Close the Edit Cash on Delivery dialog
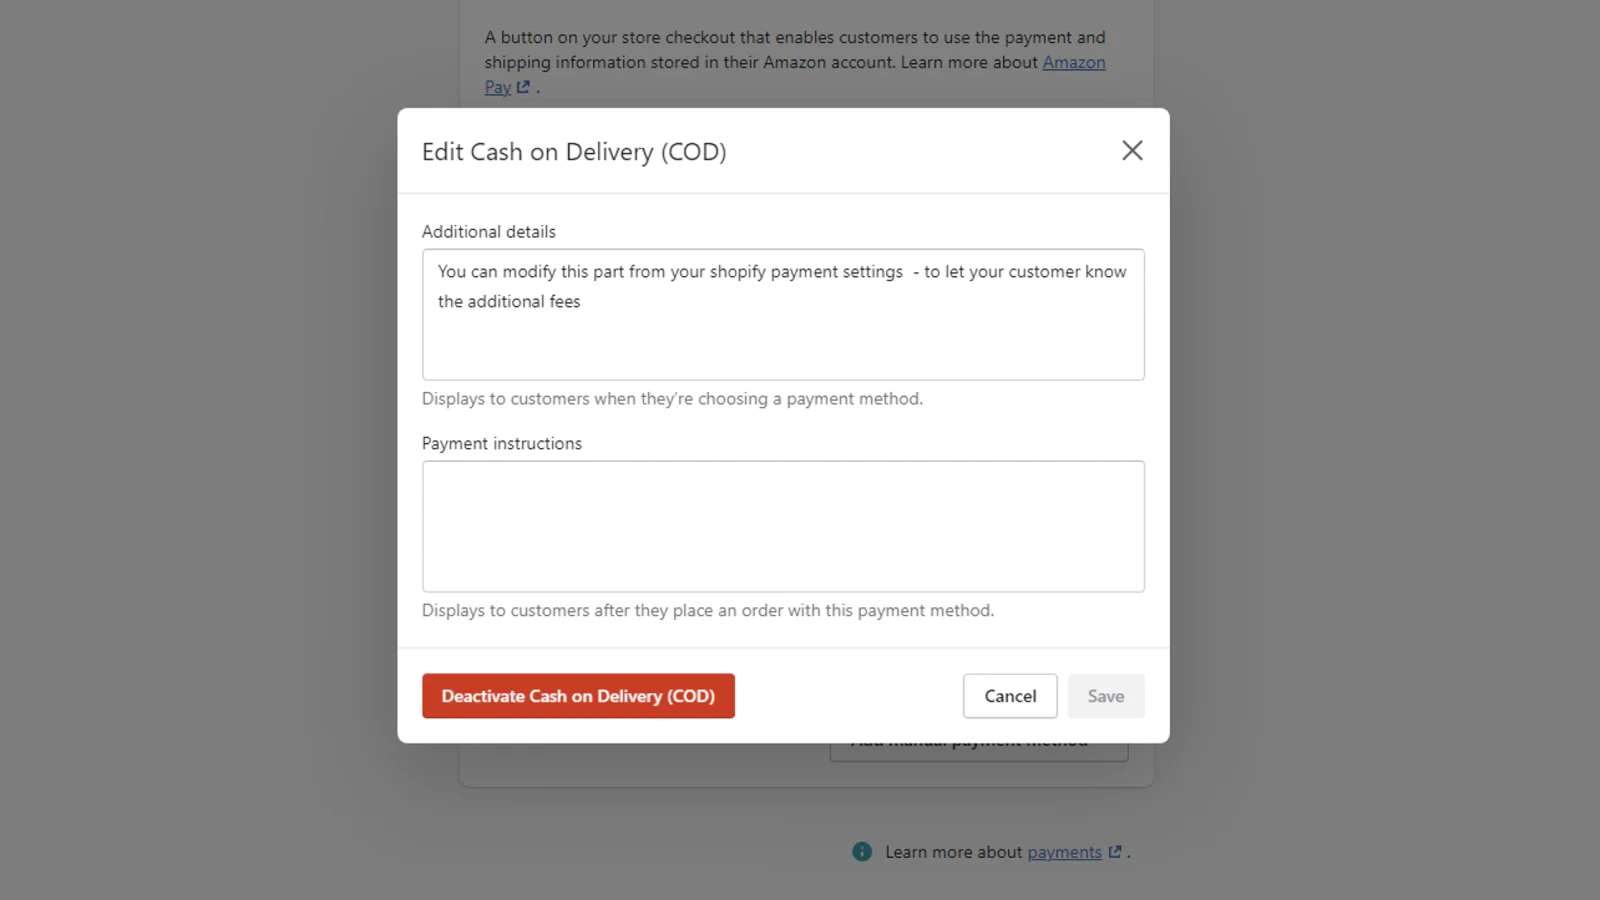The height and width of the screenshot is (900, 1600). click(x=1132, y=151)
